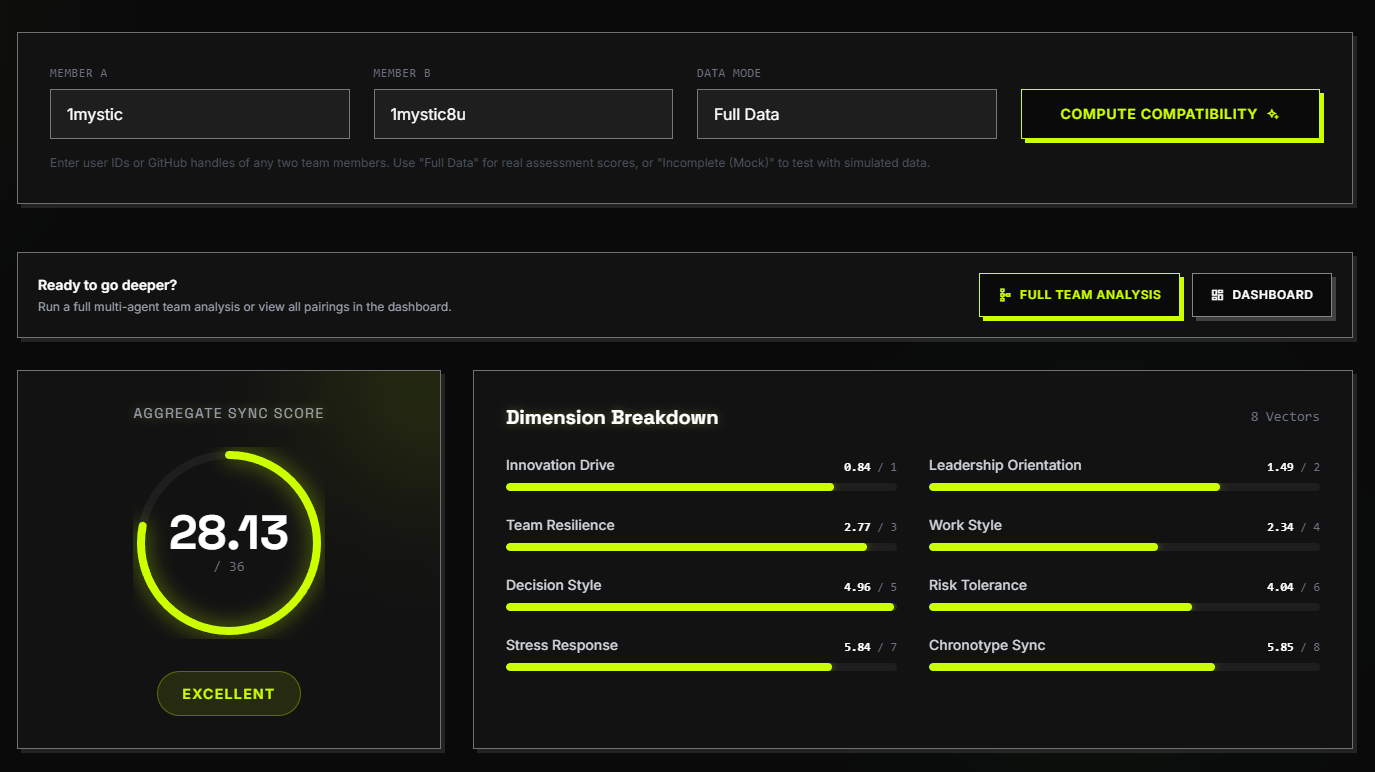Screen dimensions: 1375x772
Task: Click the Decision Style progress bar
Action: click(701, 607)
